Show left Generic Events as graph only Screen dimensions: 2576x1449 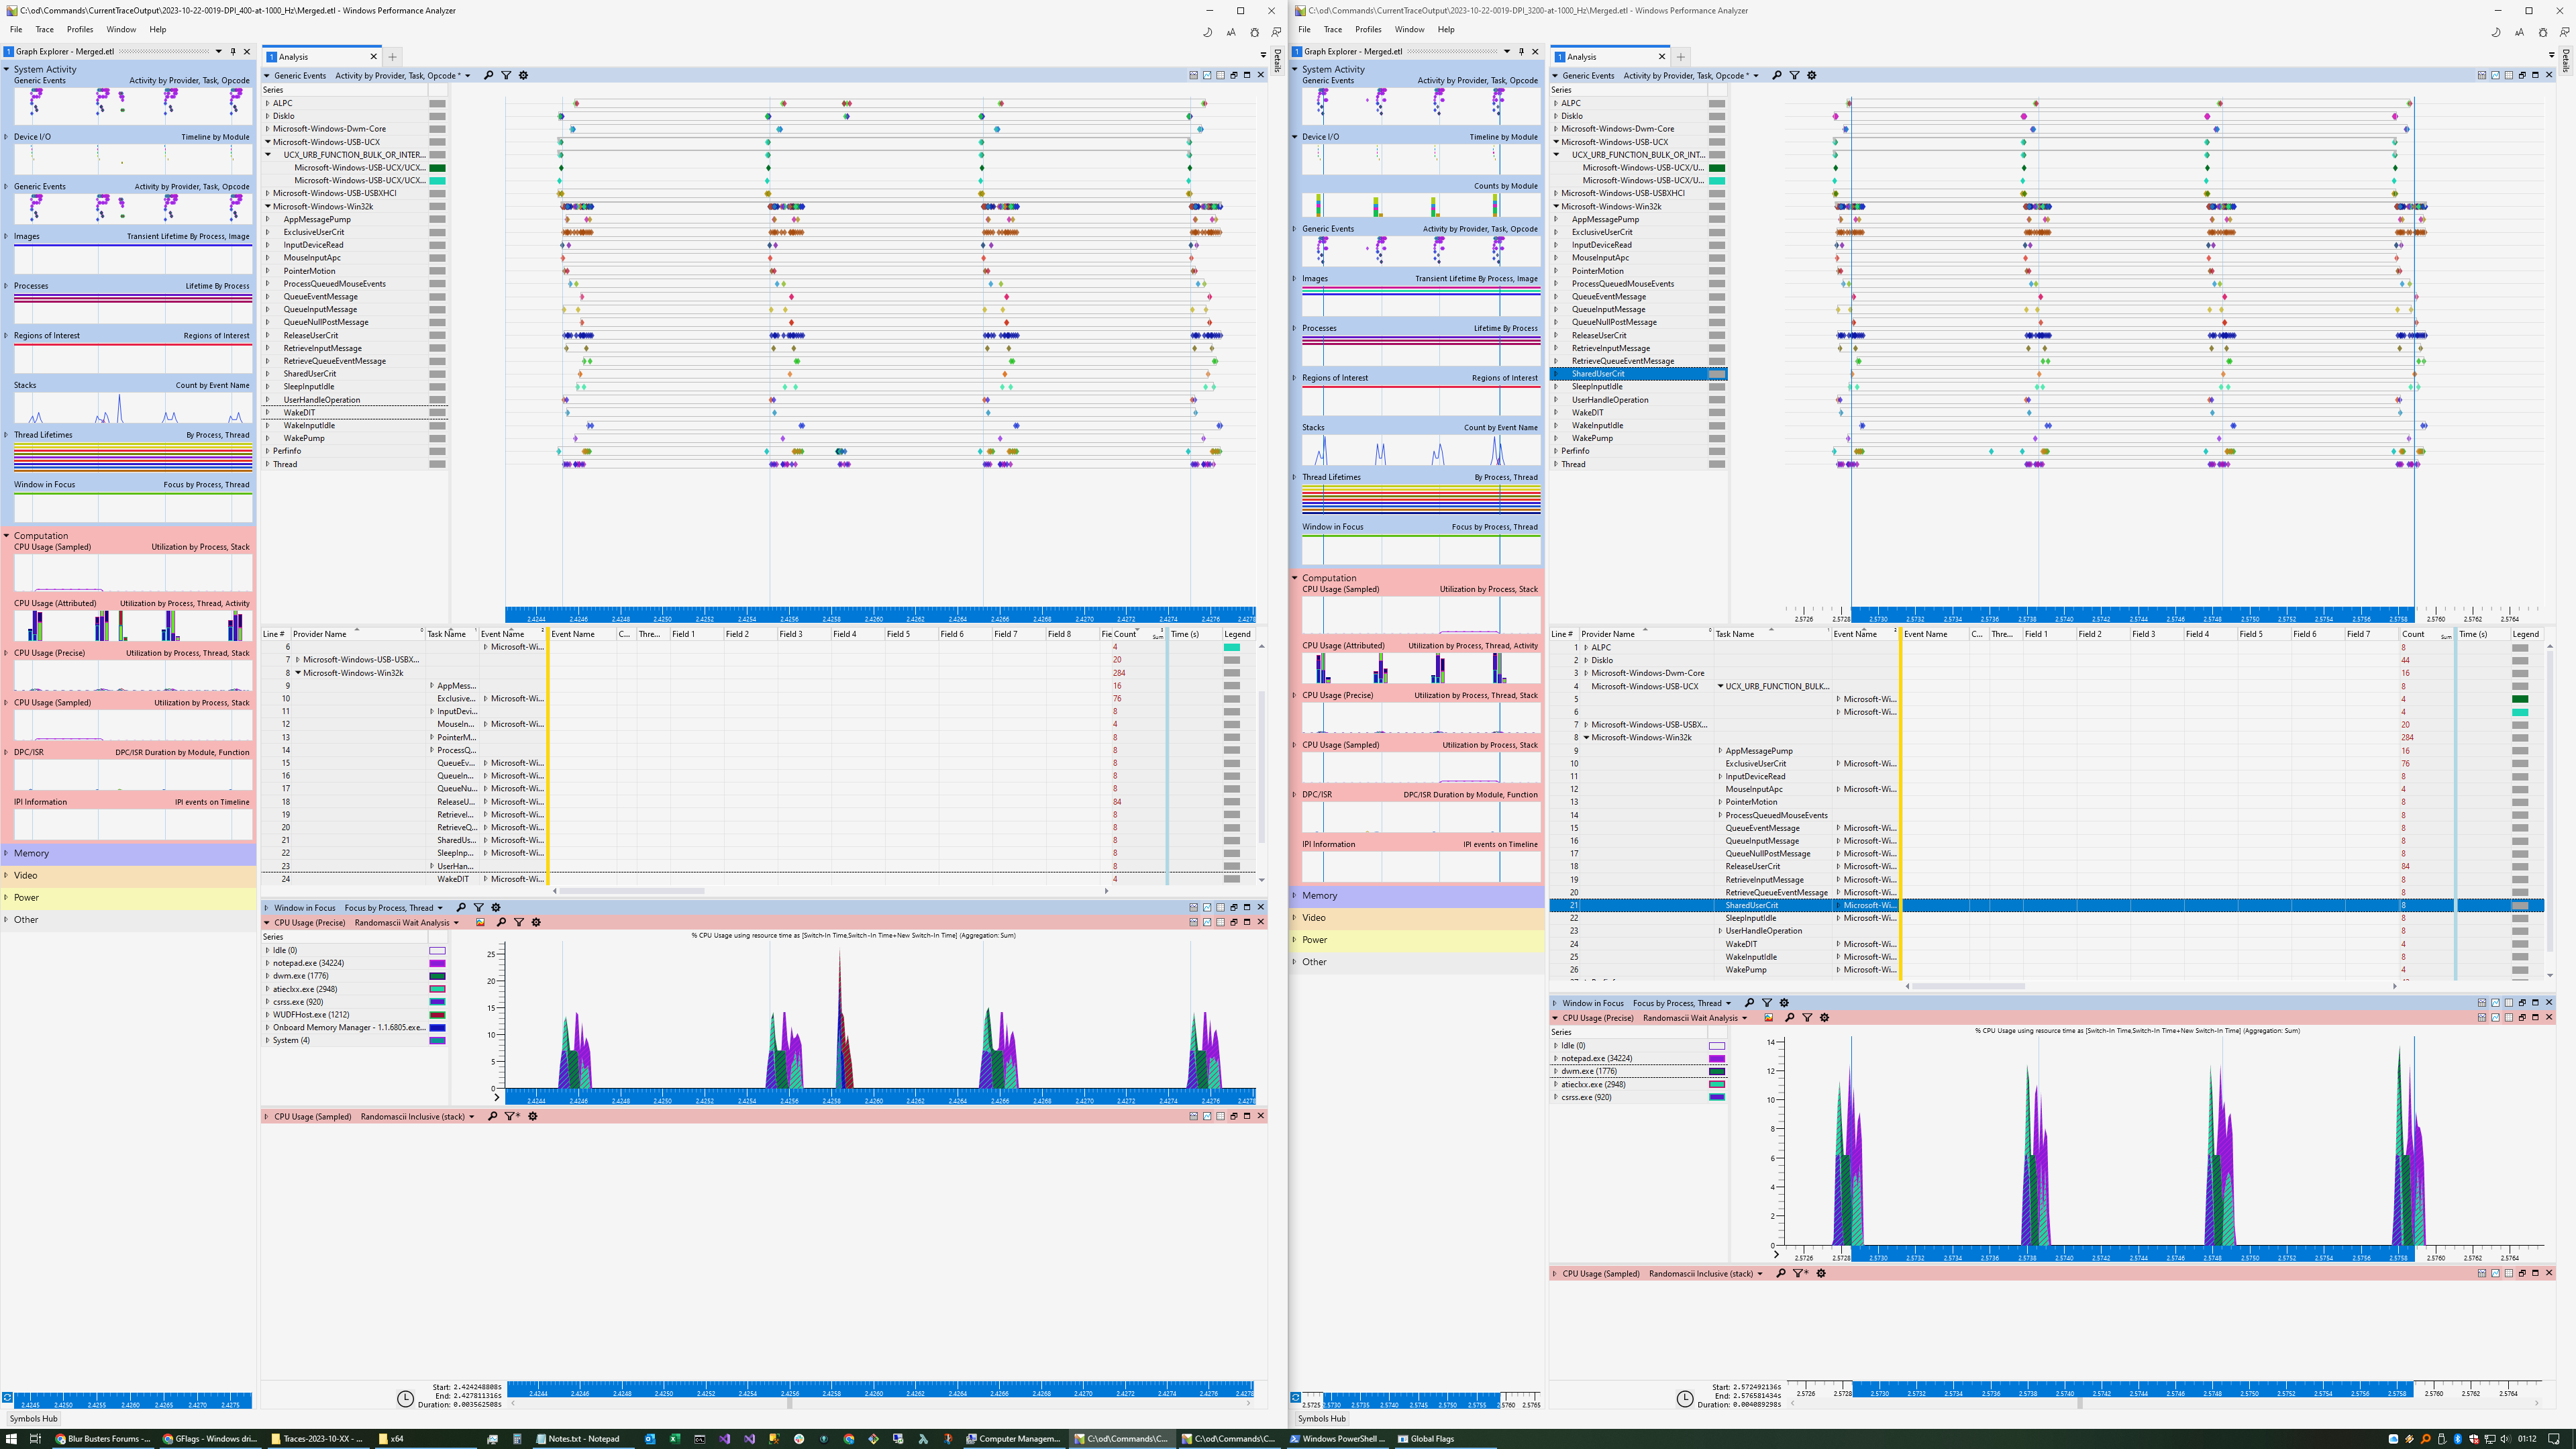click(x=1207, y=75)
